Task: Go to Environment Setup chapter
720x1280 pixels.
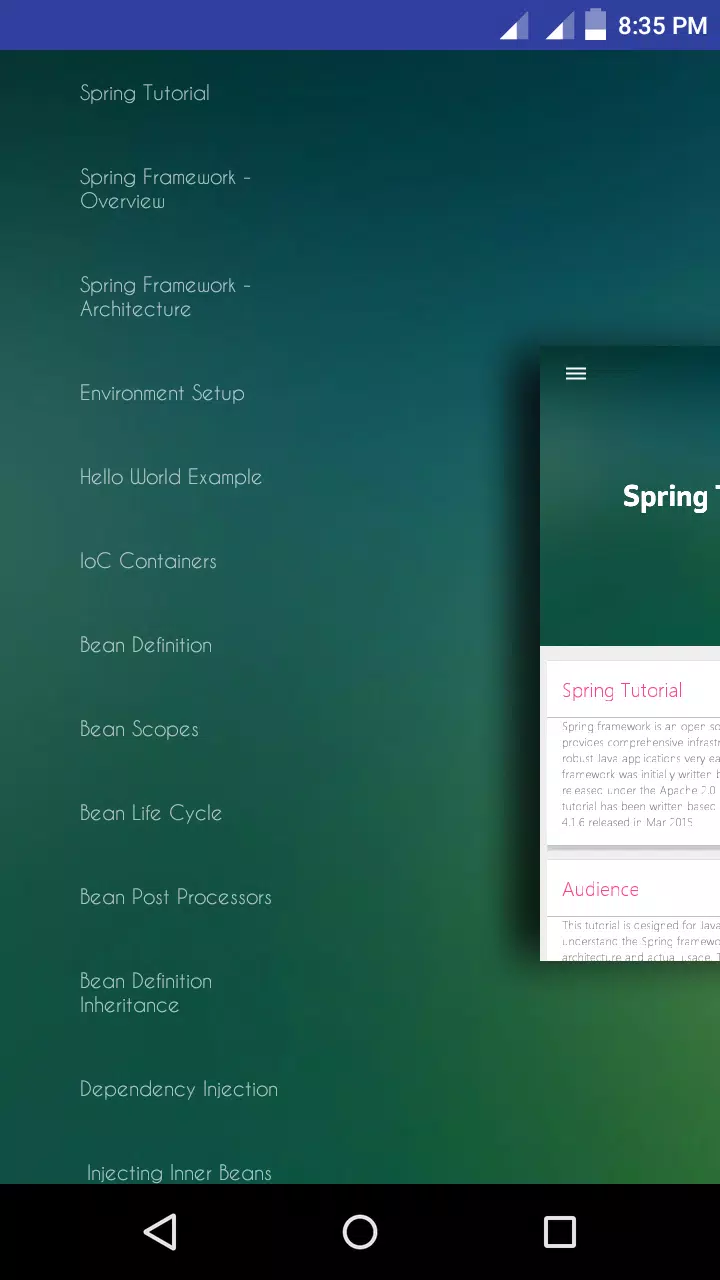Action: click(162, 393)
